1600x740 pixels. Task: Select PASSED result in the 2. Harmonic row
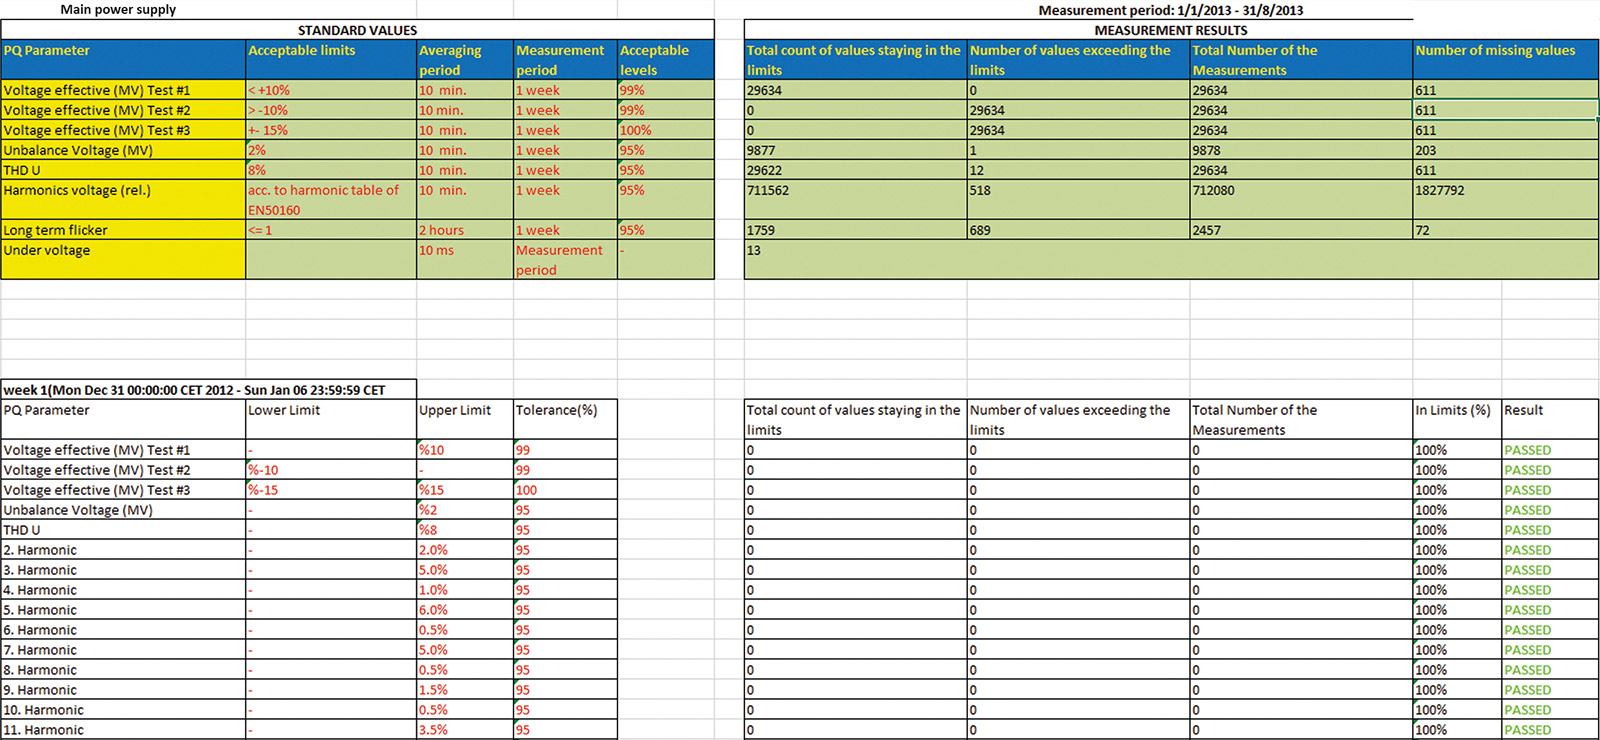[x=1550, y=550]
